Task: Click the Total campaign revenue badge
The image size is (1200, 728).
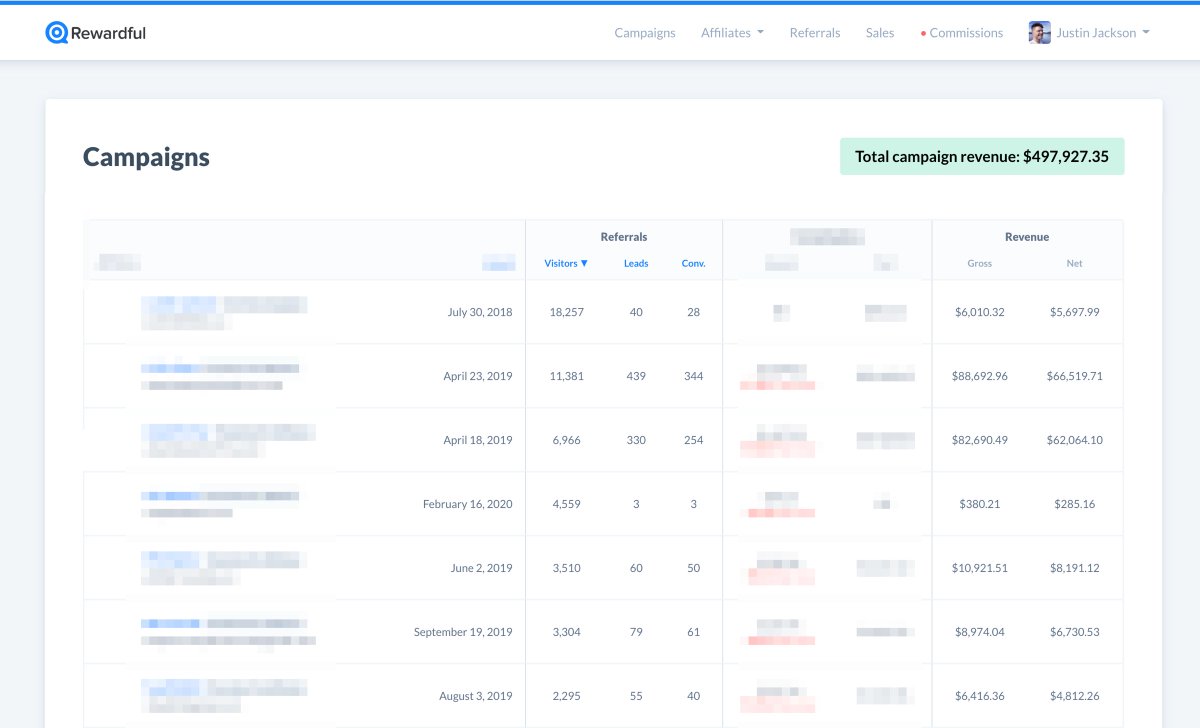Action: pyautogui.click(x=981, y=157)
